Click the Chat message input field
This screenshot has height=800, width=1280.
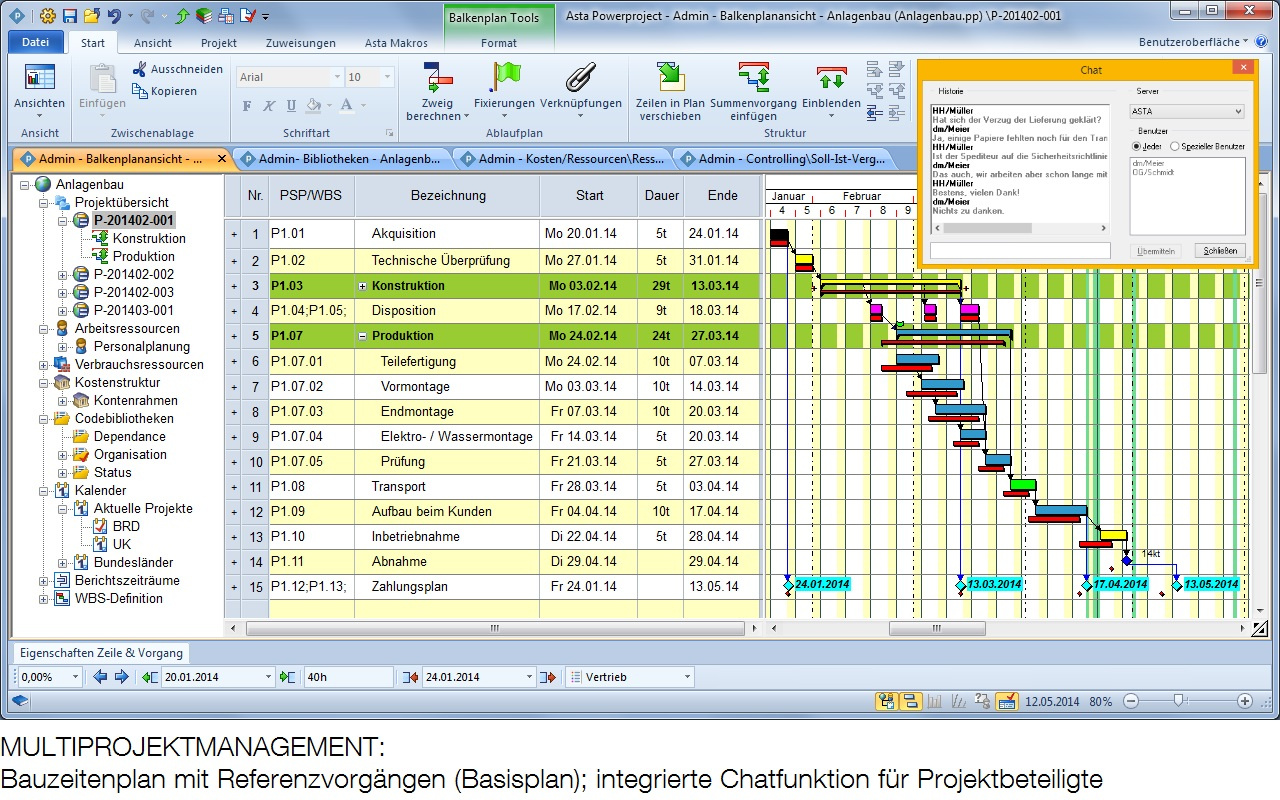(1020, 251)
